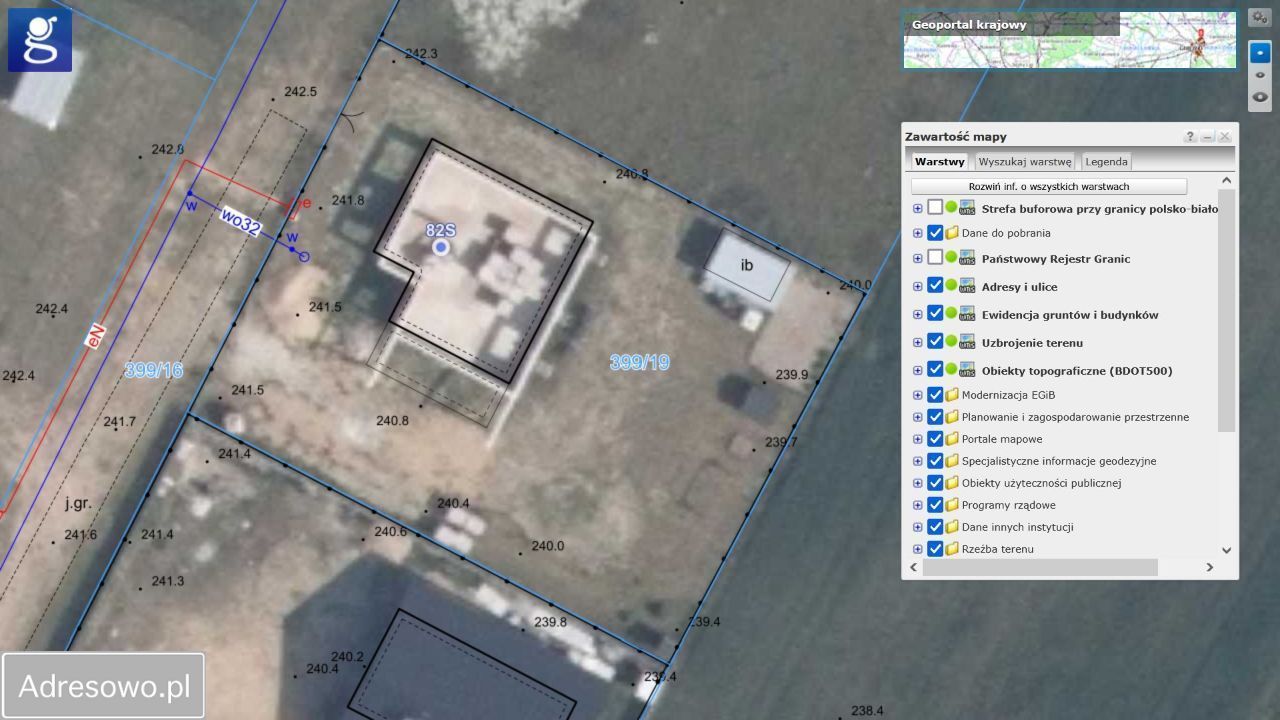Click the layer list horizontal scrollbar thumb
This screenshot has height=720, width=1280.
tap(1040, 567)
